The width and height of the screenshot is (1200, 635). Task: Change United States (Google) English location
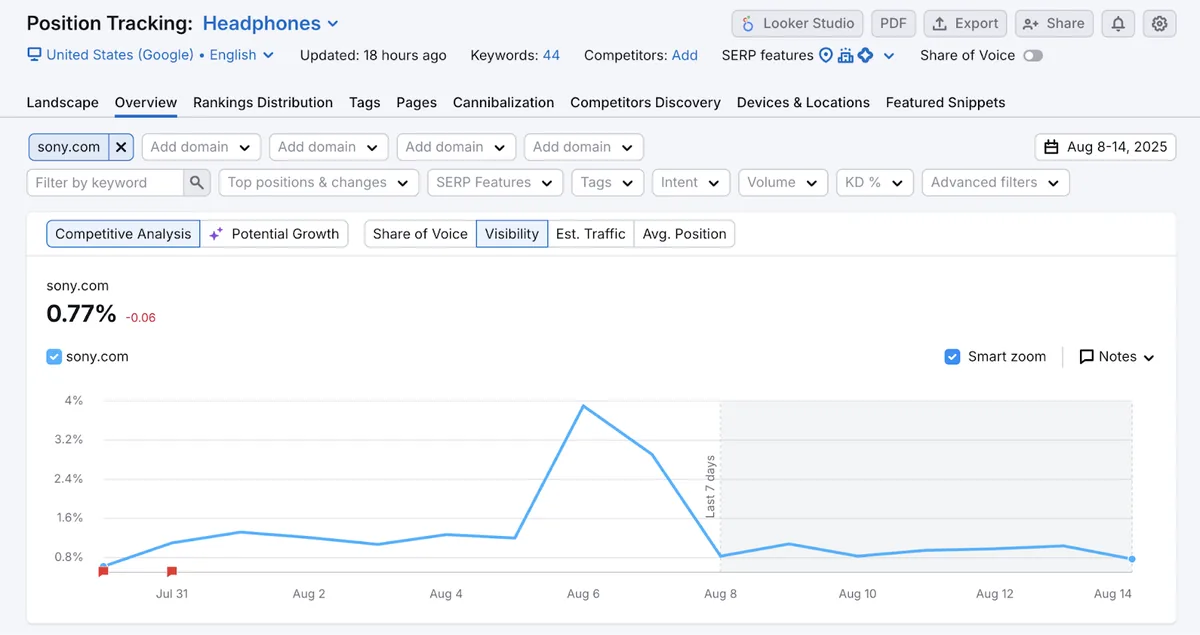coord(150,55)
